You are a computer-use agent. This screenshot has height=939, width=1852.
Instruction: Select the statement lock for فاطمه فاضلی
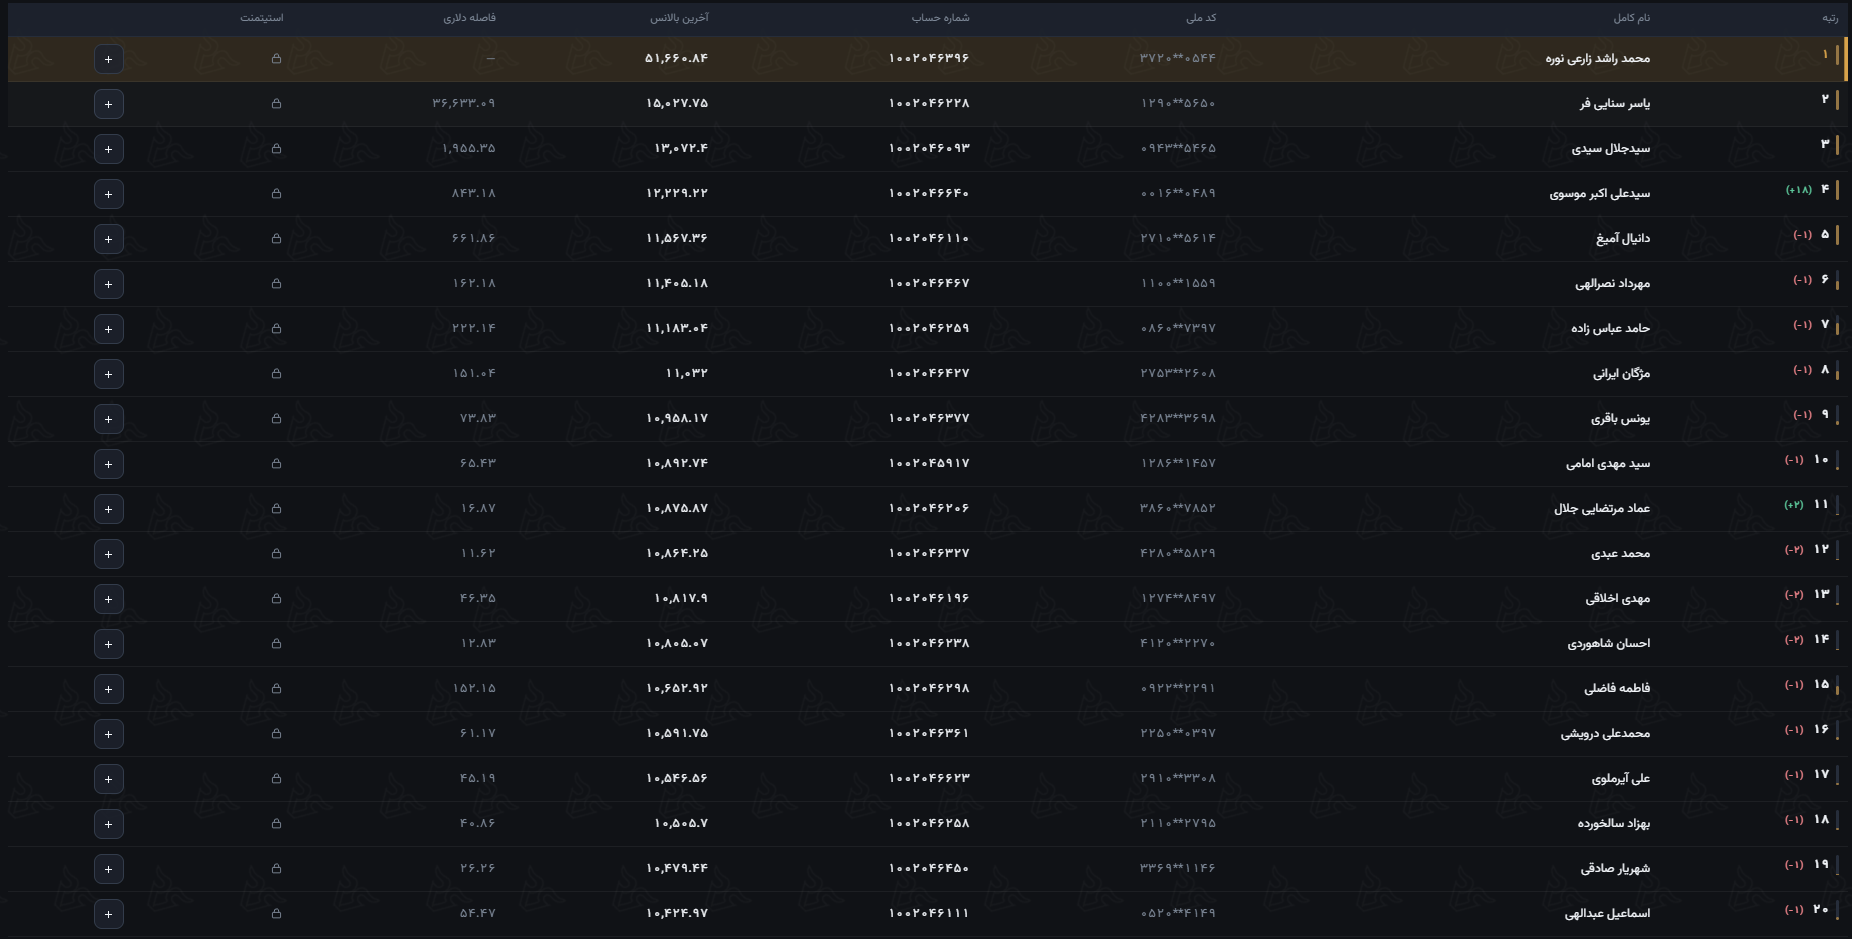coord(276,689)
